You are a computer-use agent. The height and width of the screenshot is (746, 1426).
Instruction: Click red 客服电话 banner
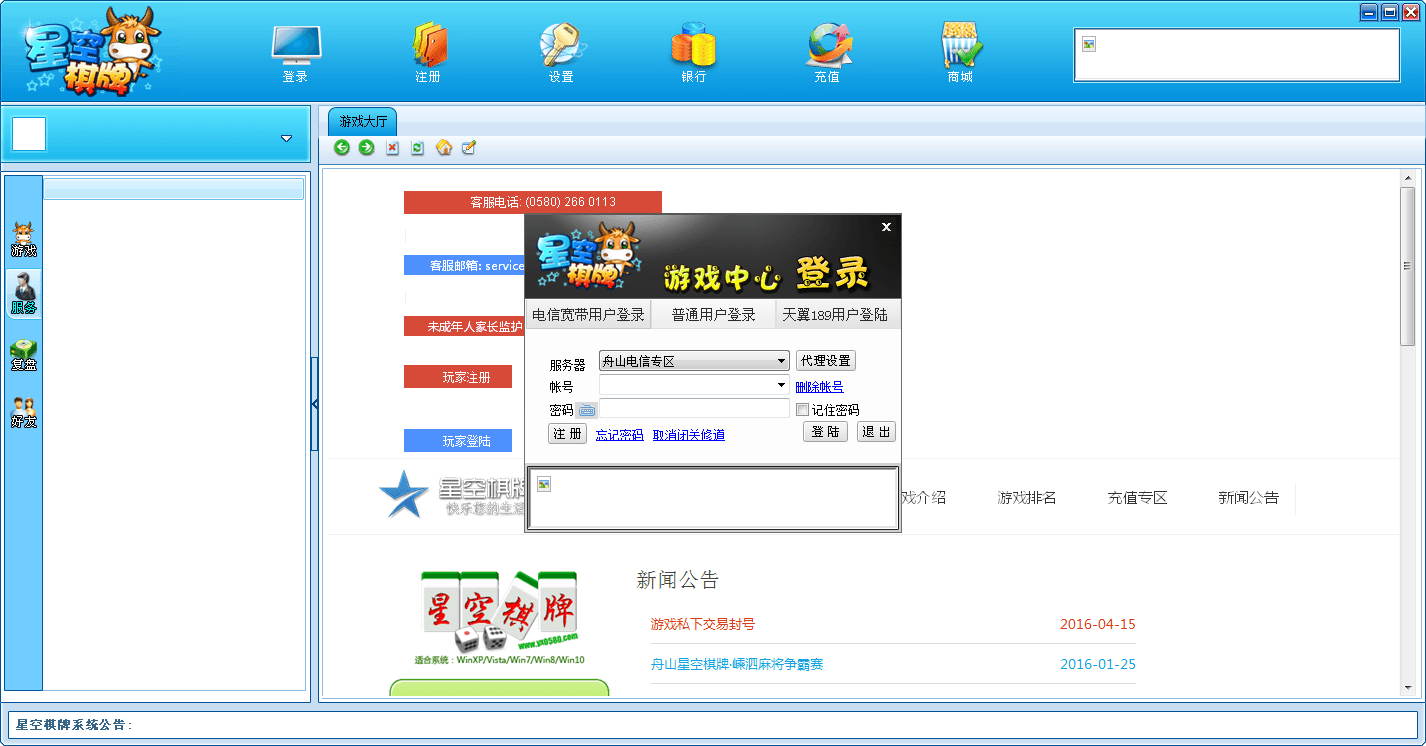pyautogui.click(x=533, y=202)
